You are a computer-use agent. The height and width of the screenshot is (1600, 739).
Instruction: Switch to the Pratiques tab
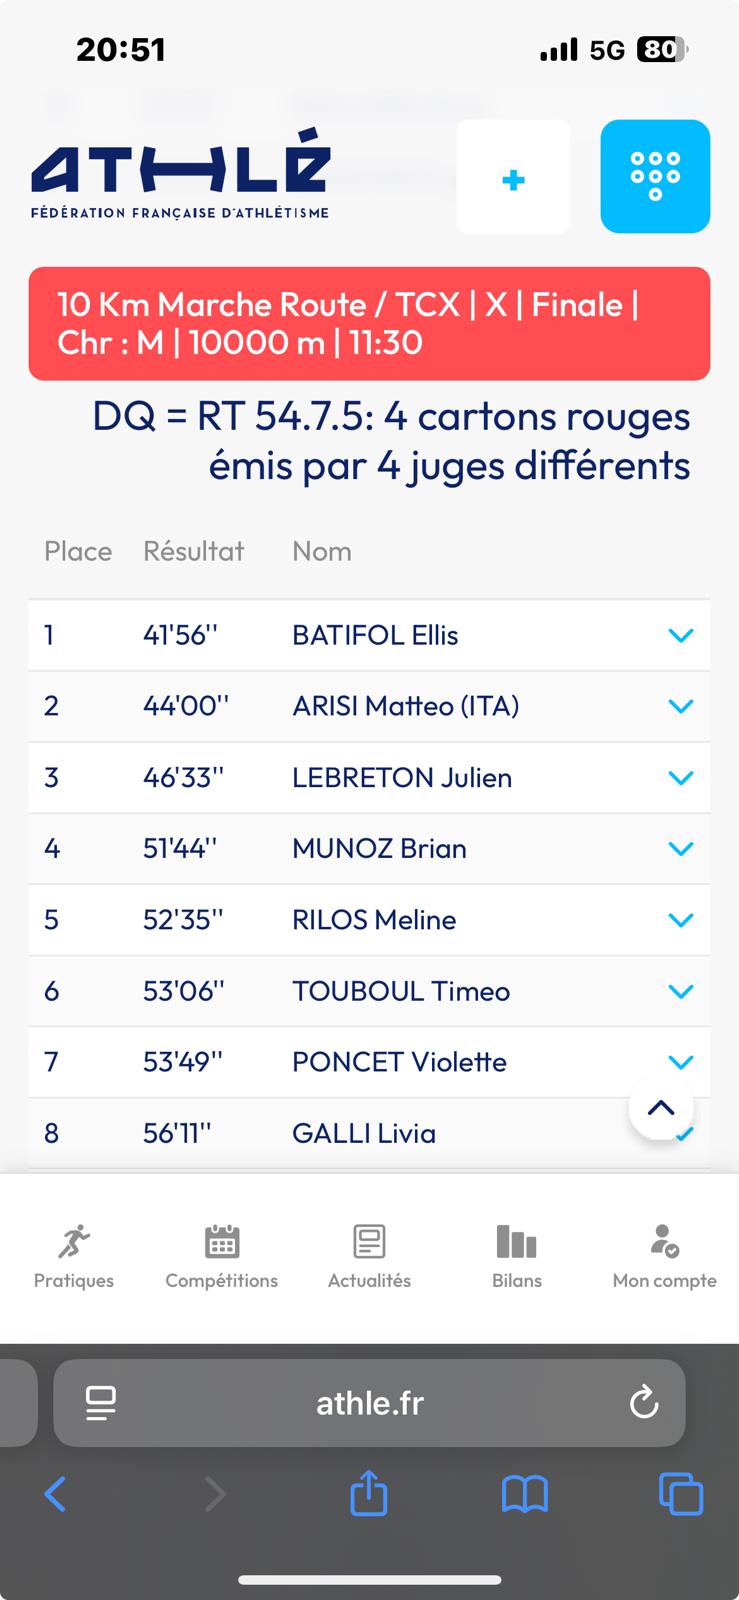[x=74, y=1256]
